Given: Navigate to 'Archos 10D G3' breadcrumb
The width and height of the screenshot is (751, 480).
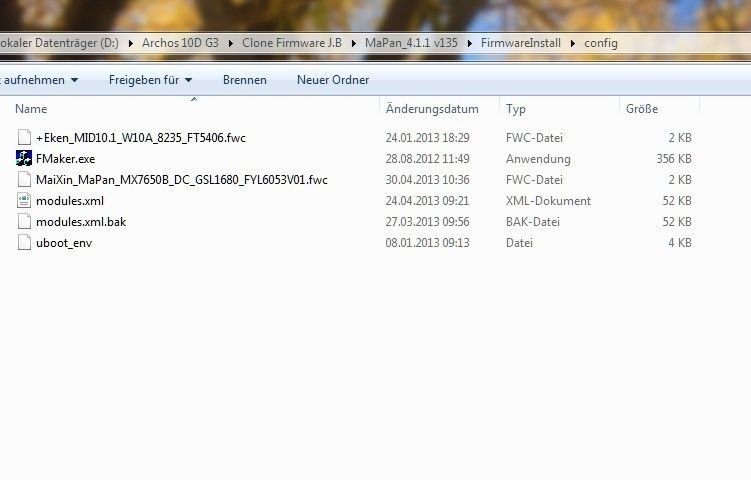Looking at the screenshot, I should tap(180, 43).
